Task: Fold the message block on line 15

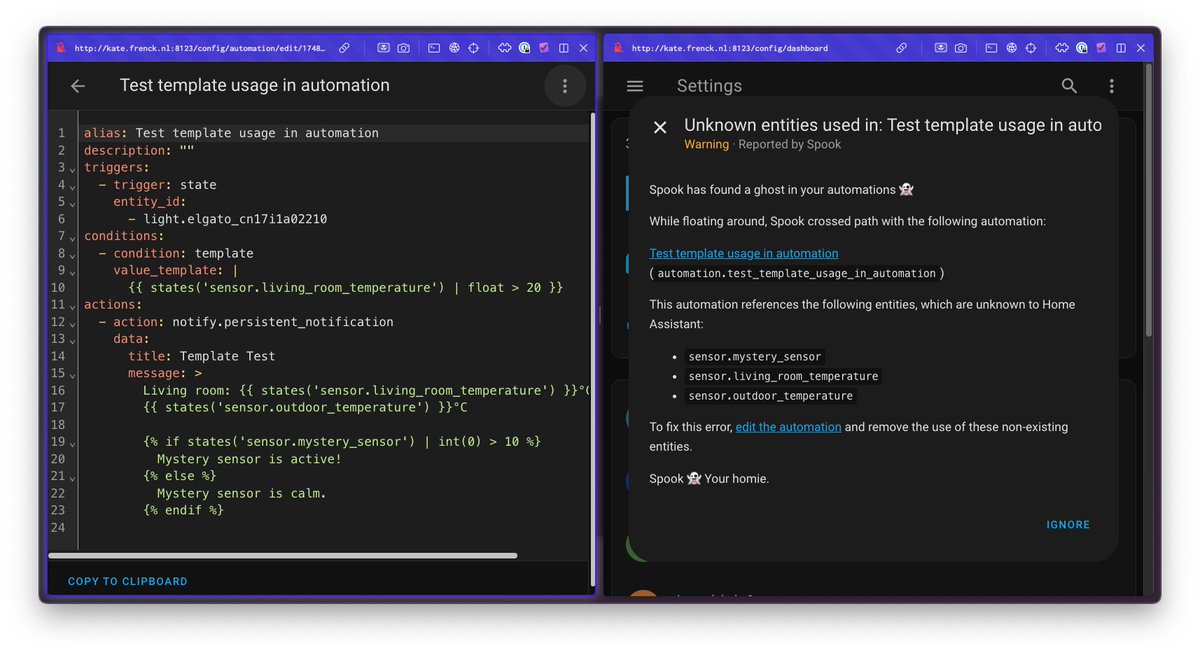Action: tap(72, 374)
